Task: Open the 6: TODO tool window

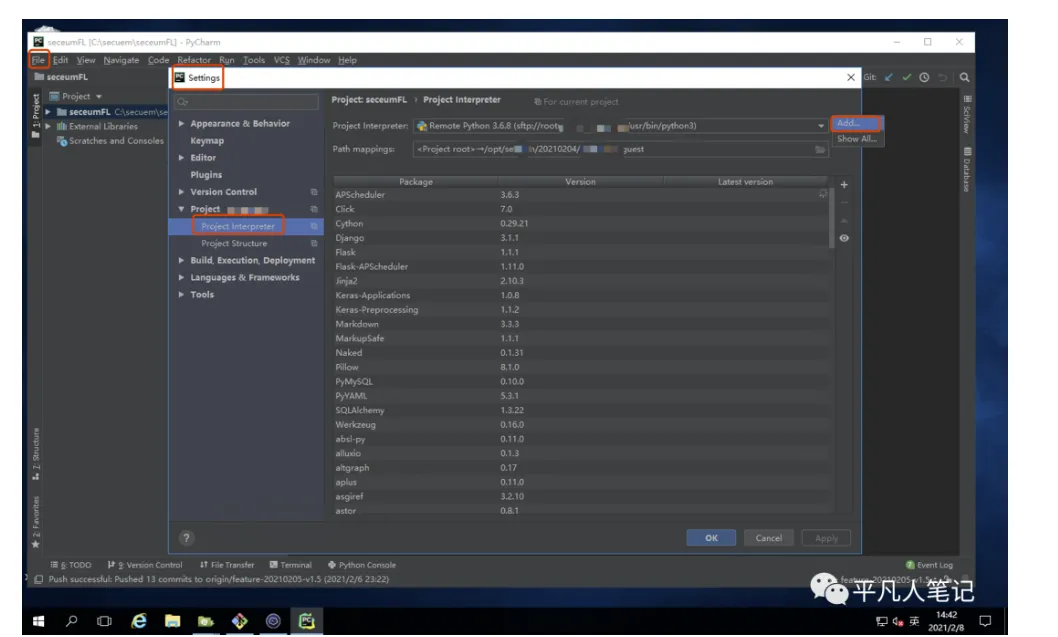Action: pos(71,565)
